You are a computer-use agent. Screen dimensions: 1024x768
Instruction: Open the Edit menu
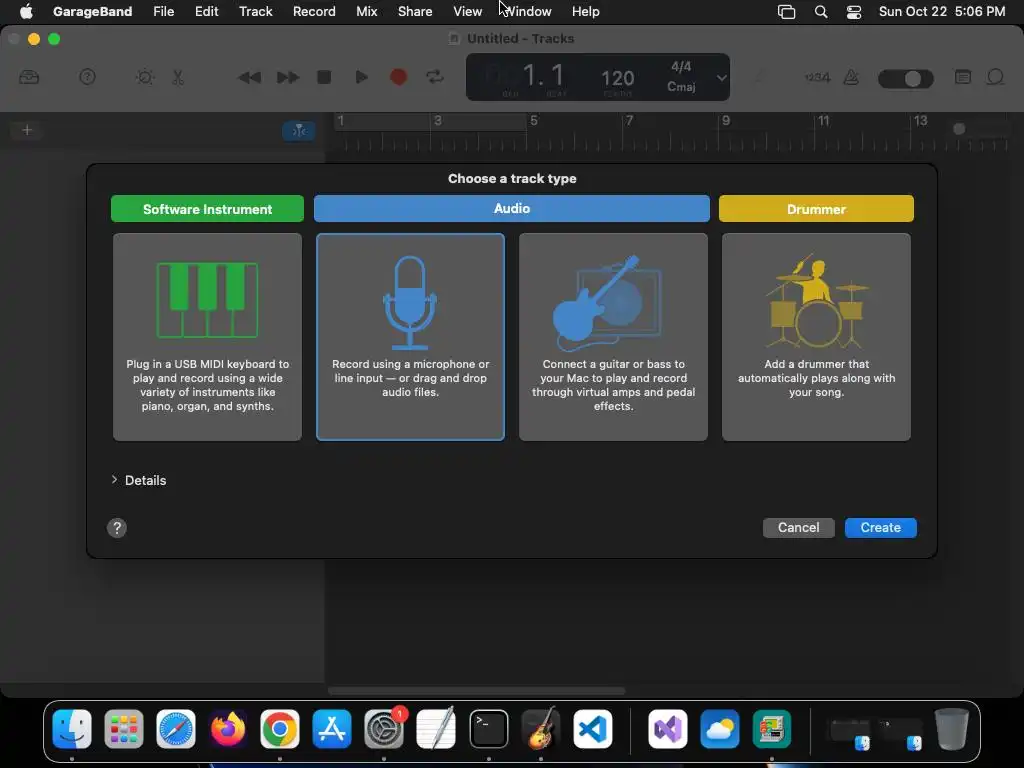tap(206, 11)
